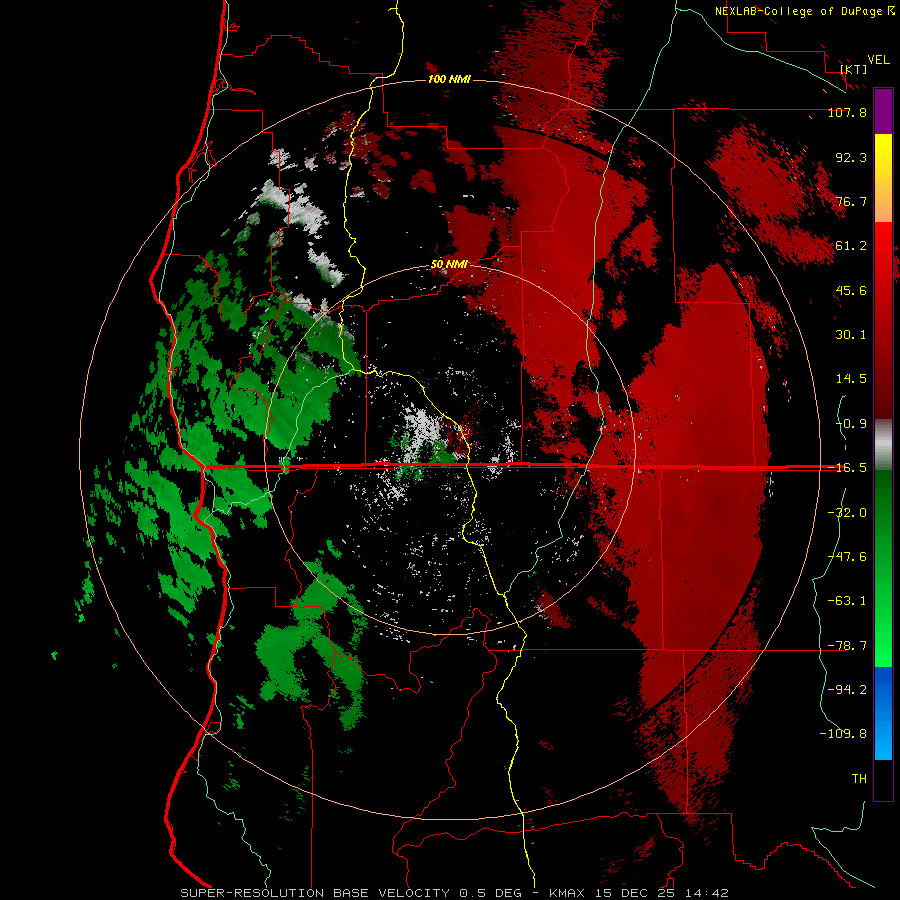Viewport: 900px width, 900px height.
Task: Select the -32.0 scale value
Action: click(x=847, y=513)
